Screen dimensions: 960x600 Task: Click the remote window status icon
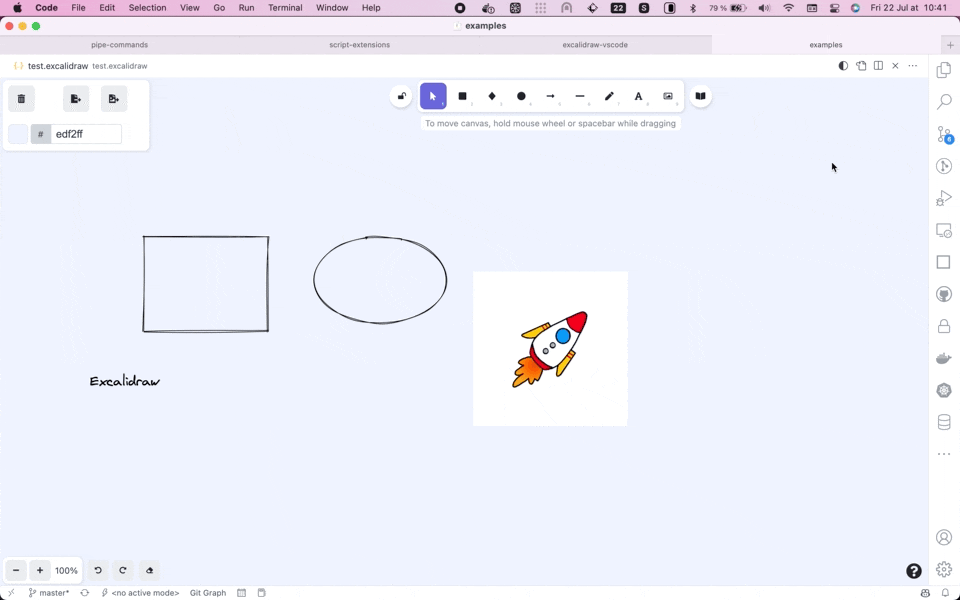[10, 593]
